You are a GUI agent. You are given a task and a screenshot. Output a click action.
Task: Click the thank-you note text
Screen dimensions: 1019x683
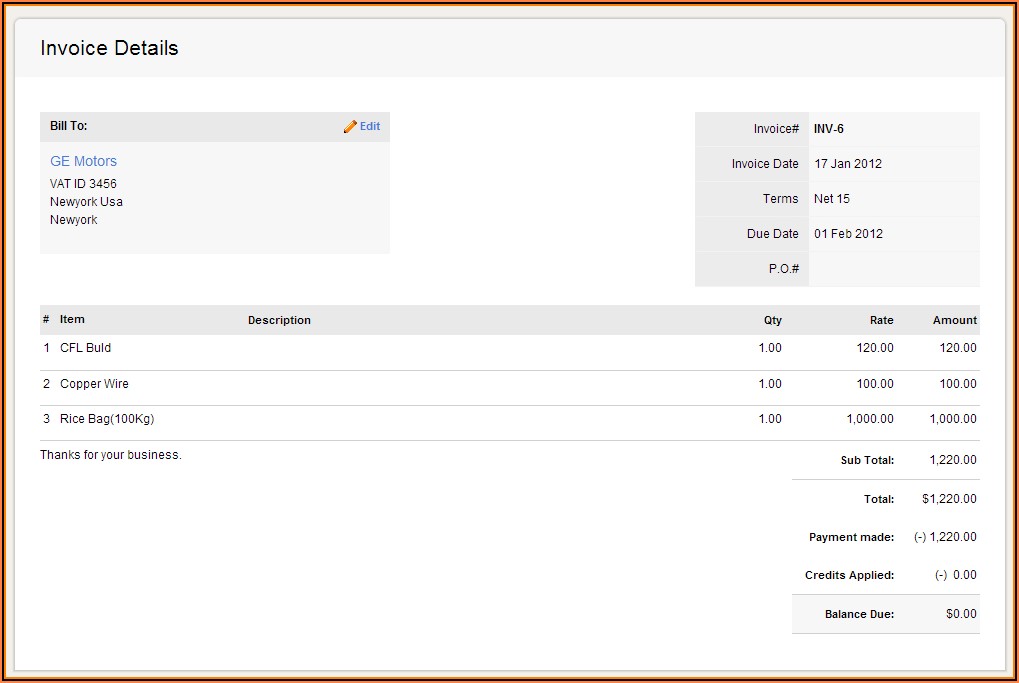109,454
